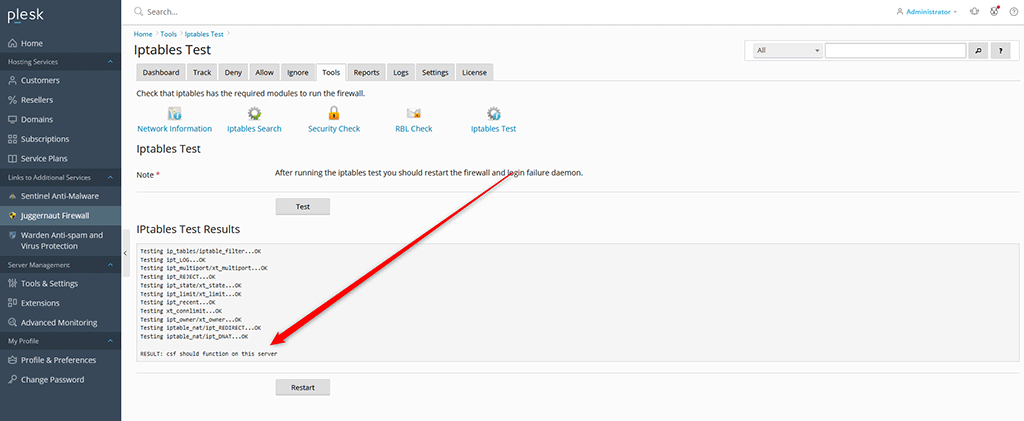1024x421 pixels.
Task: Open the Network Information link text
Action: [x=174, y=129]
